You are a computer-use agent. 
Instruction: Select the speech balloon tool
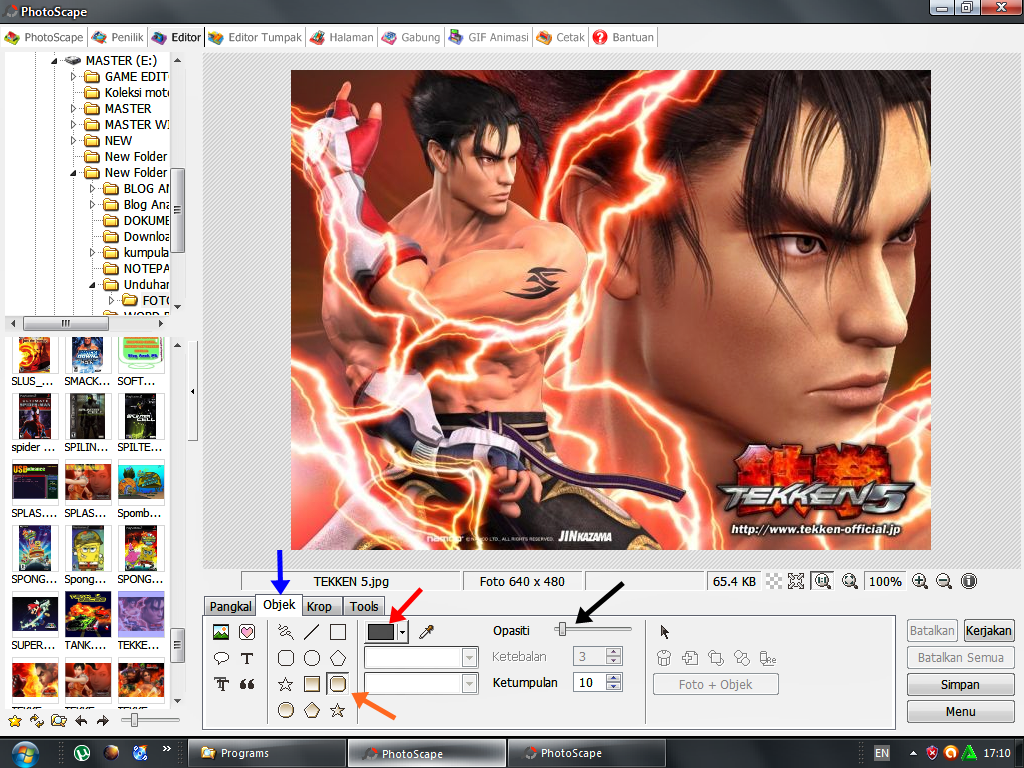point(221,658)
